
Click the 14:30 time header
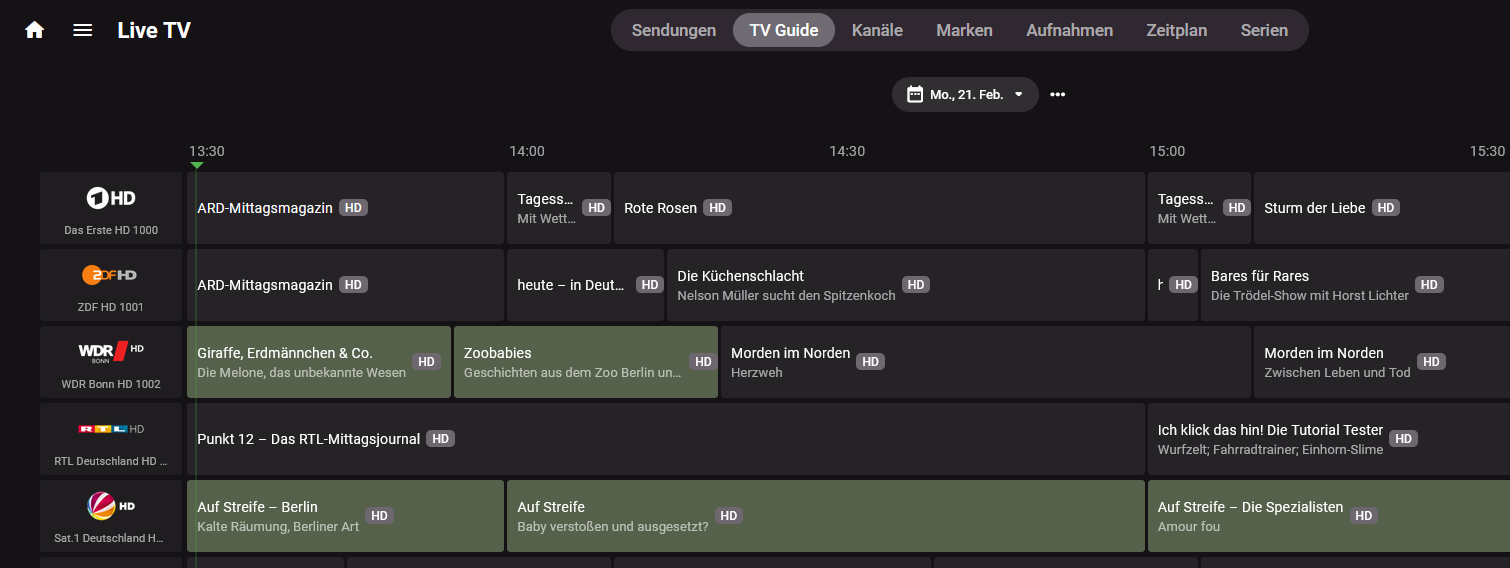(x=847, y=151)
